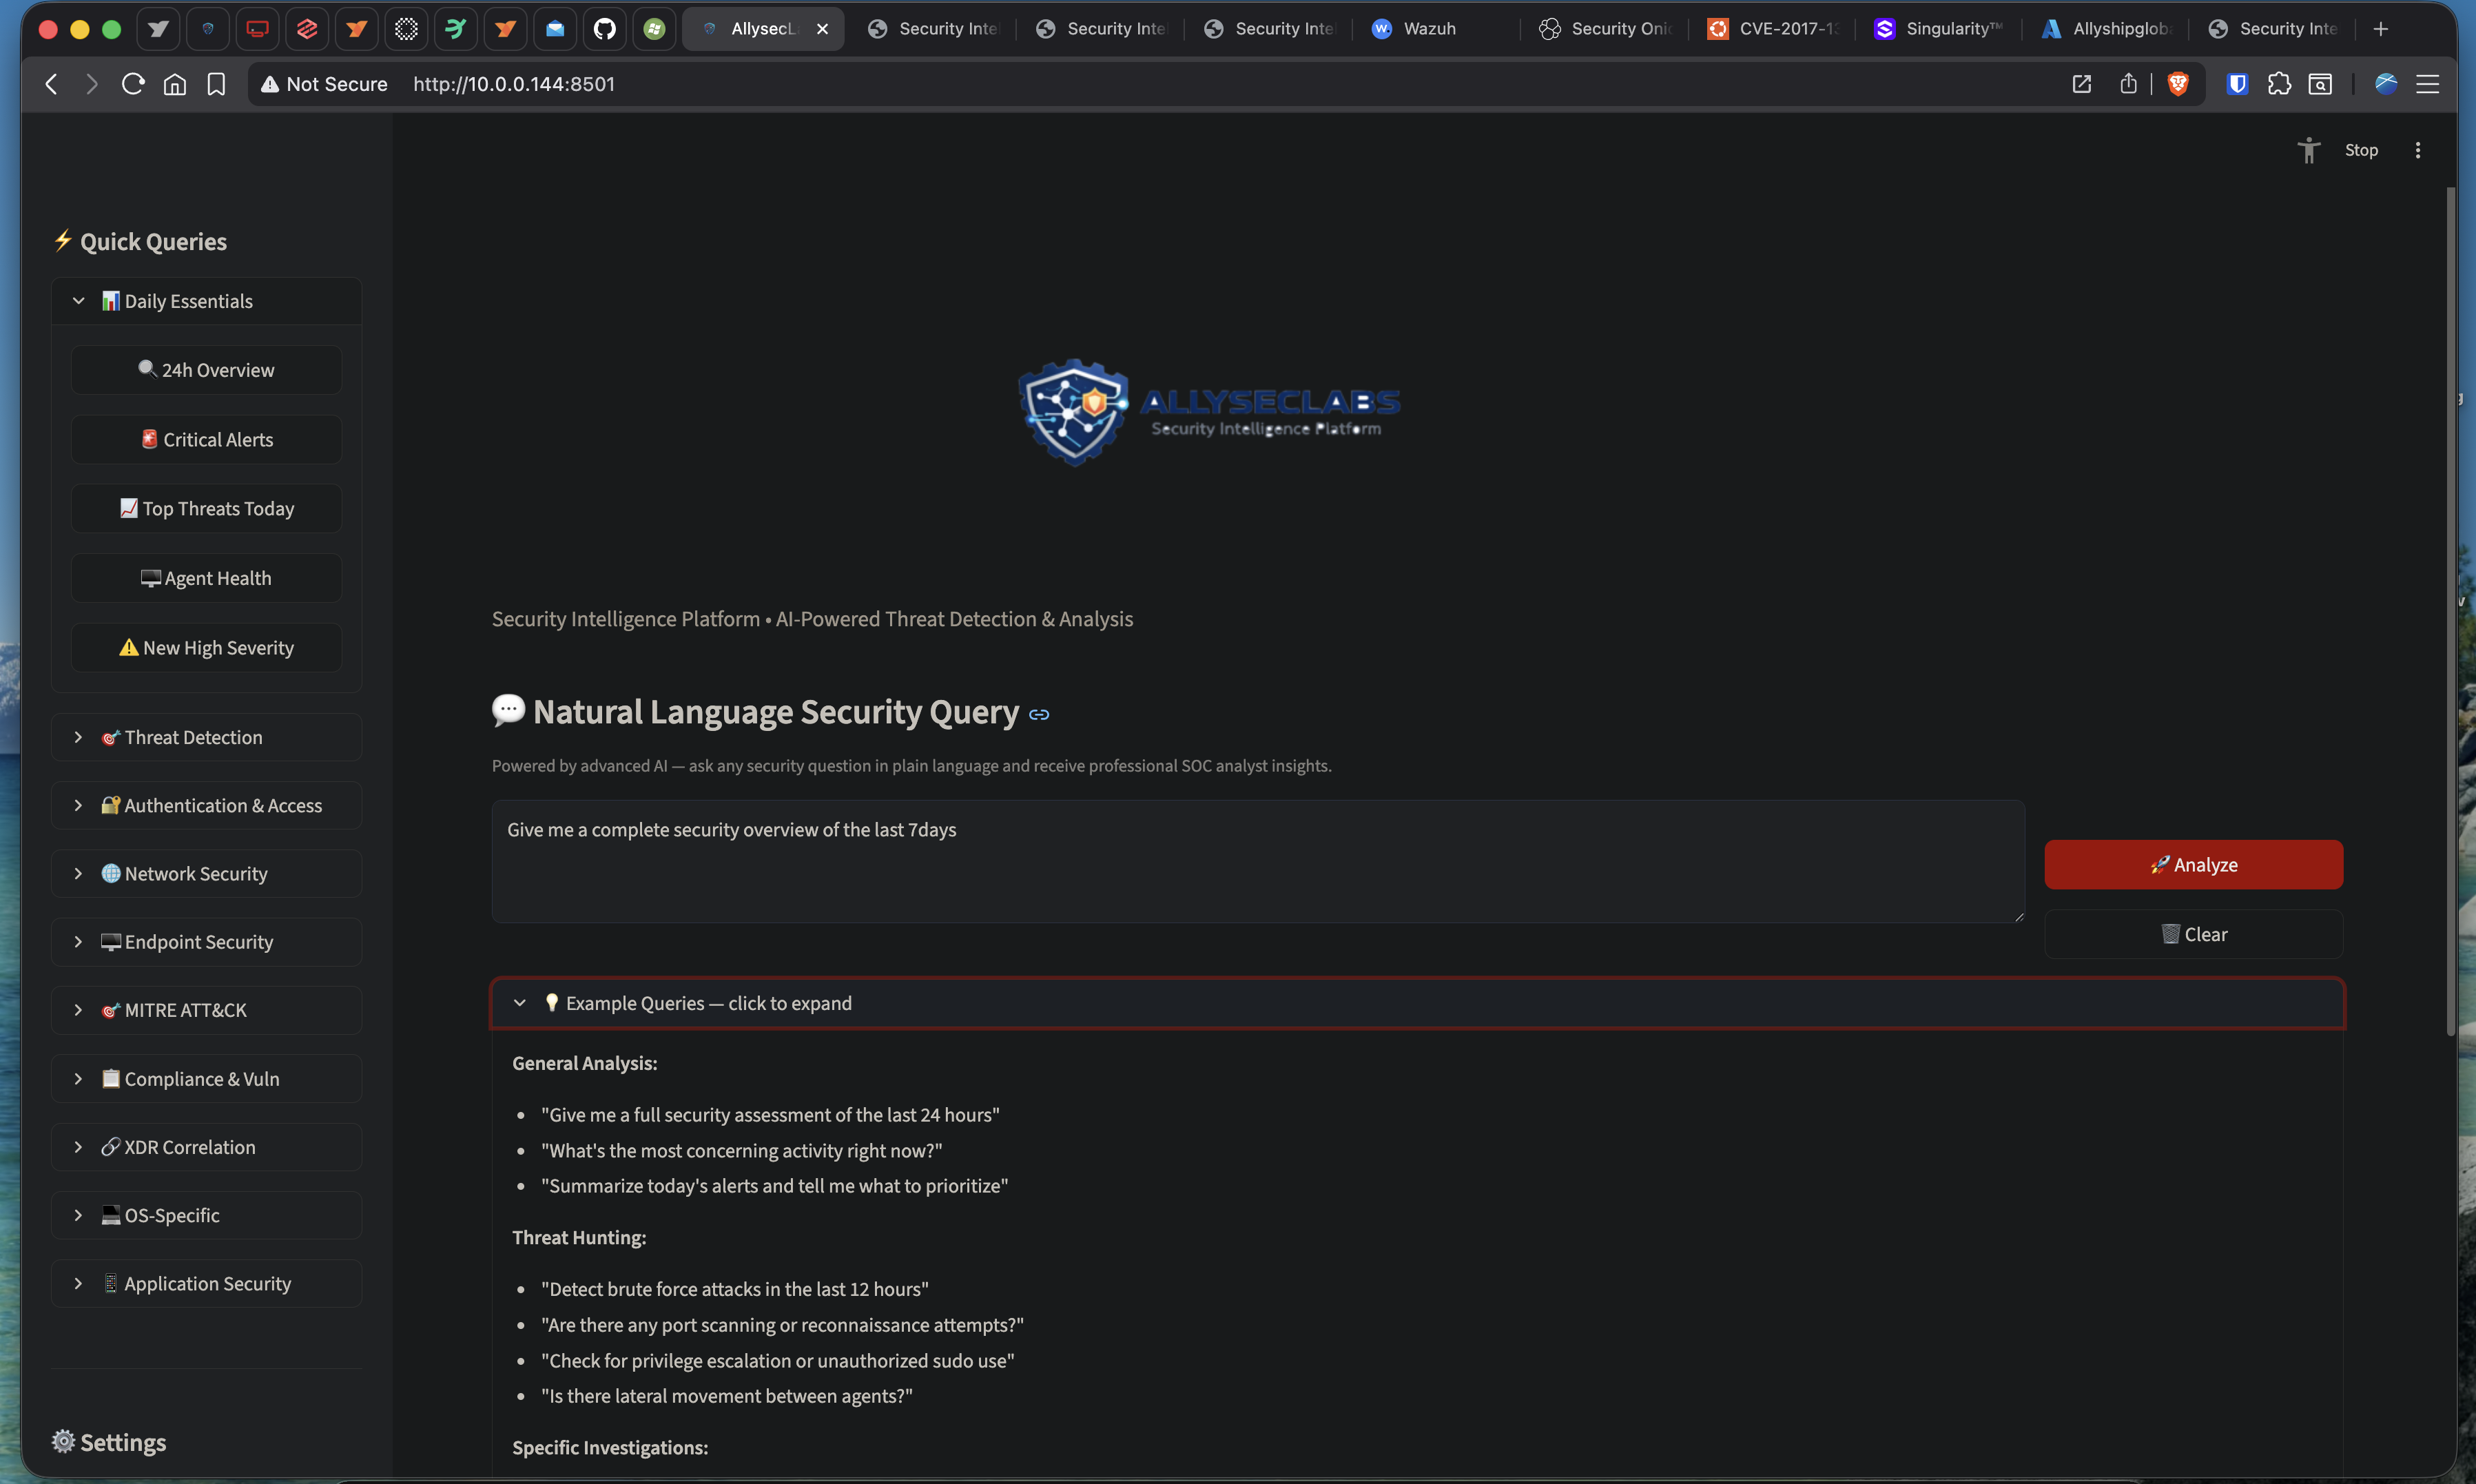Switch to the Security Onion tab

[1604, 29]
